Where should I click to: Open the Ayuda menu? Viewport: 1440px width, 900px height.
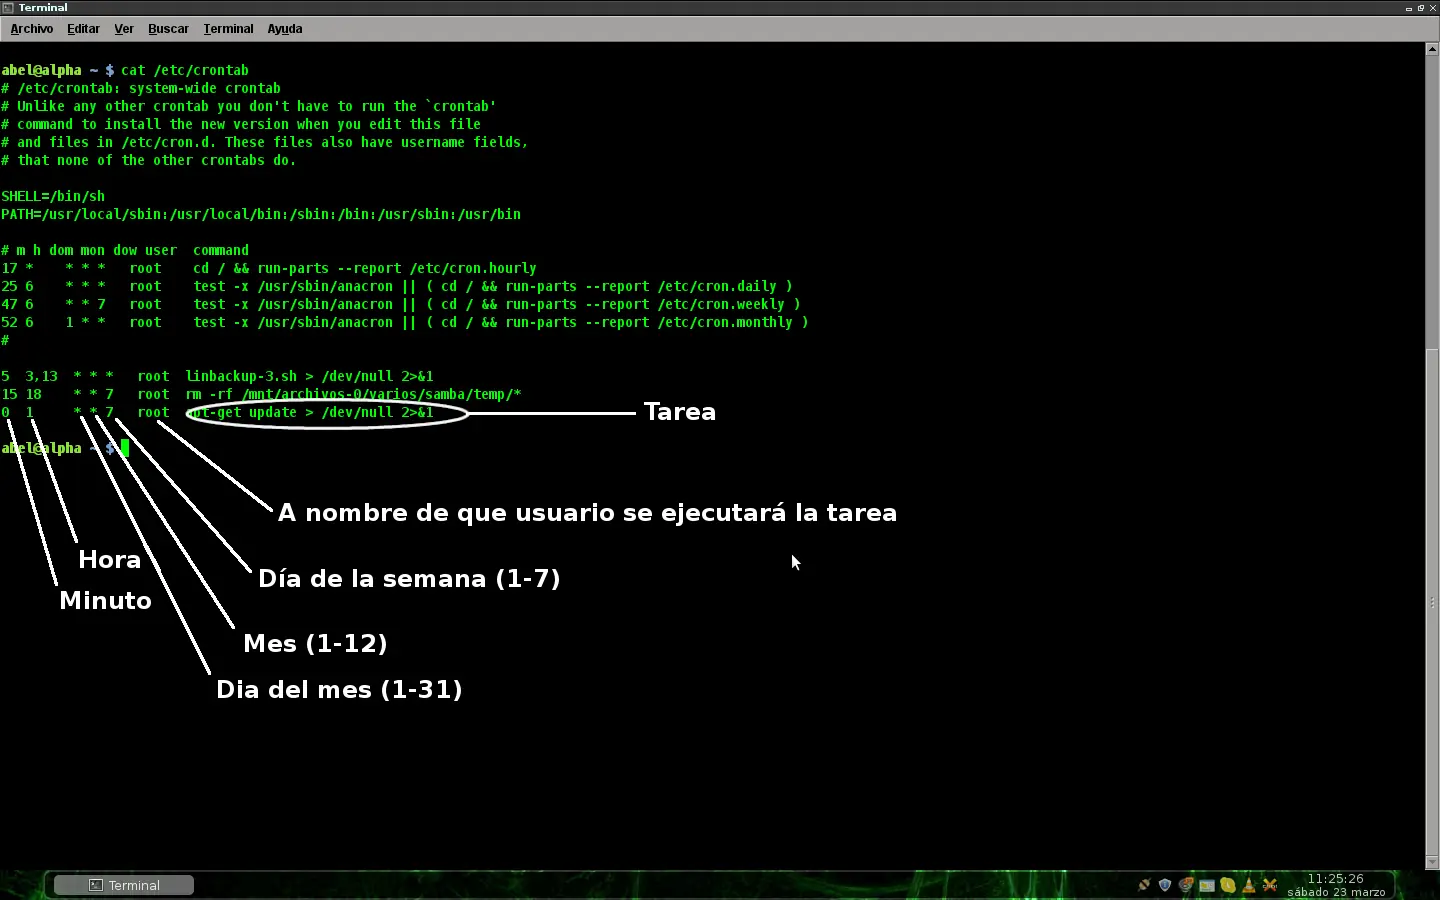click(x=285, y=29)
